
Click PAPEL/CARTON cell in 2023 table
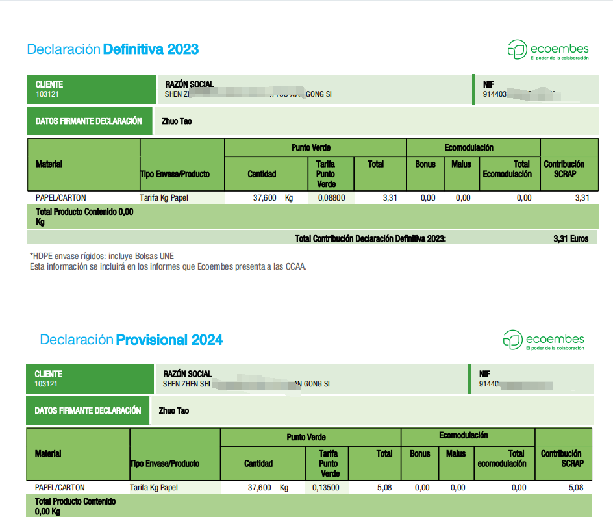[61, 198]
